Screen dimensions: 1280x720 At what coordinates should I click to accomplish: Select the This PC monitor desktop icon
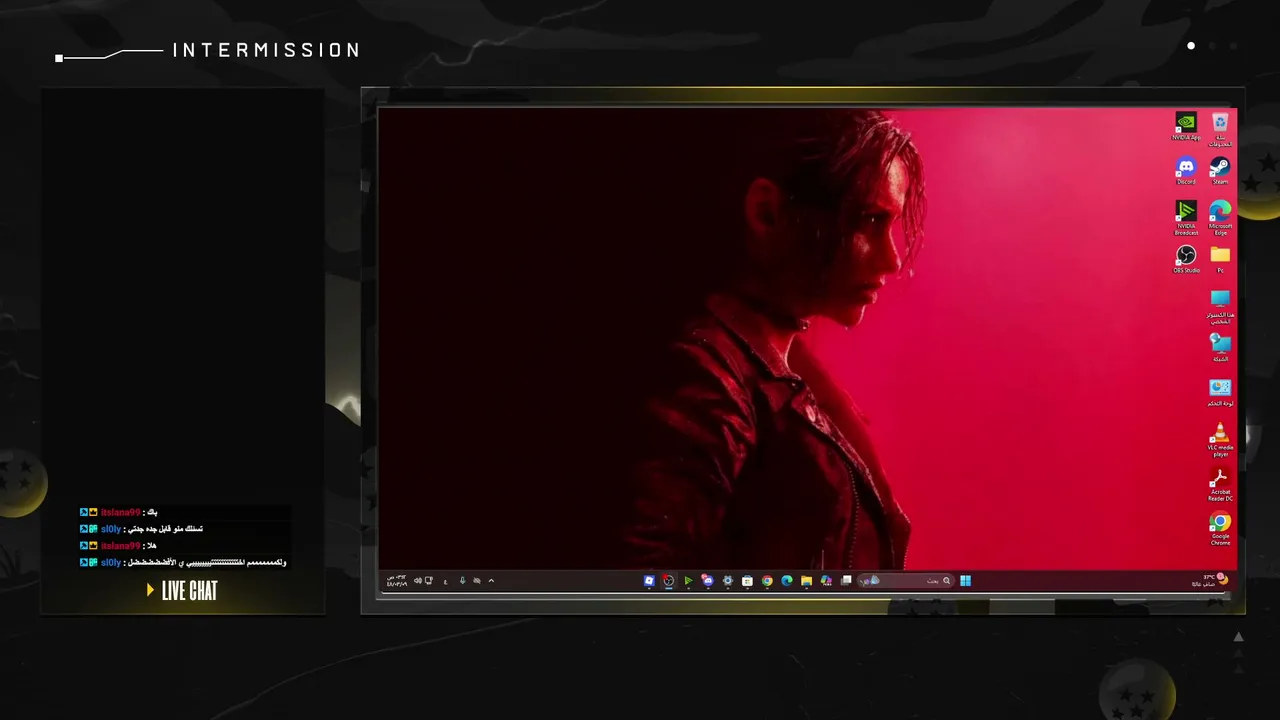(1220, 307)
